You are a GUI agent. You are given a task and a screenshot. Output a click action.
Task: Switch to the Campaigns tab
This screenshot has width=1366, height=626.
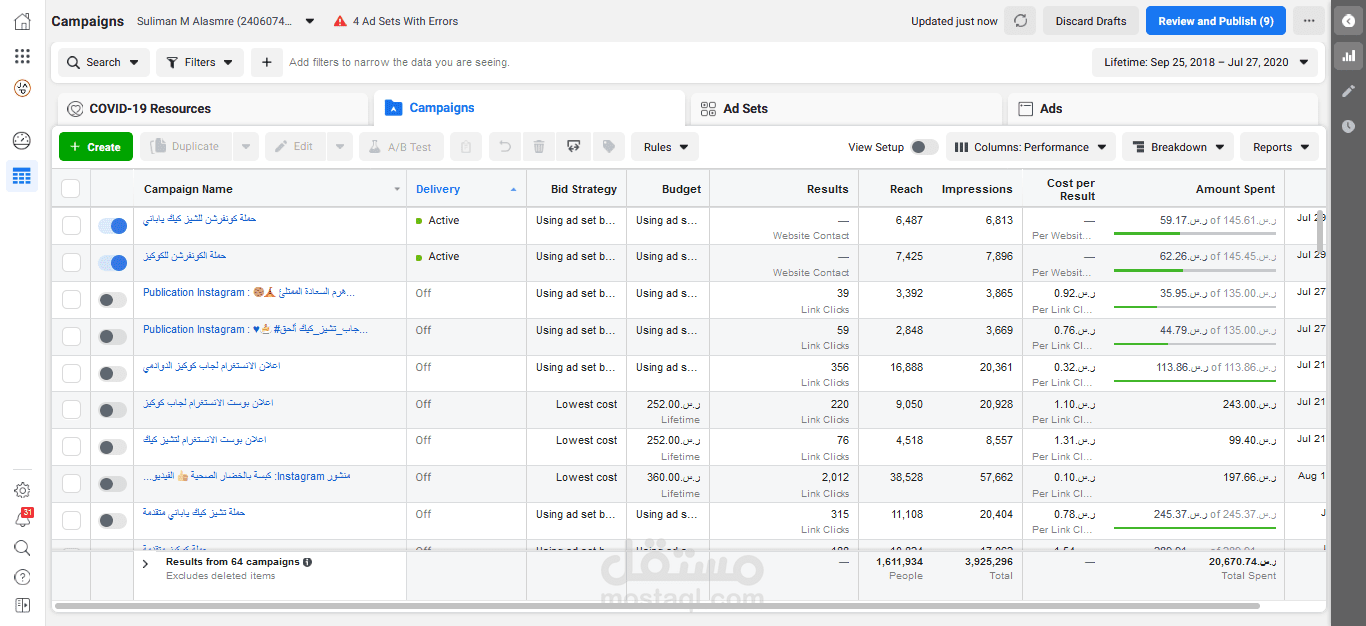pyautogui.click(x=529, y=108)
